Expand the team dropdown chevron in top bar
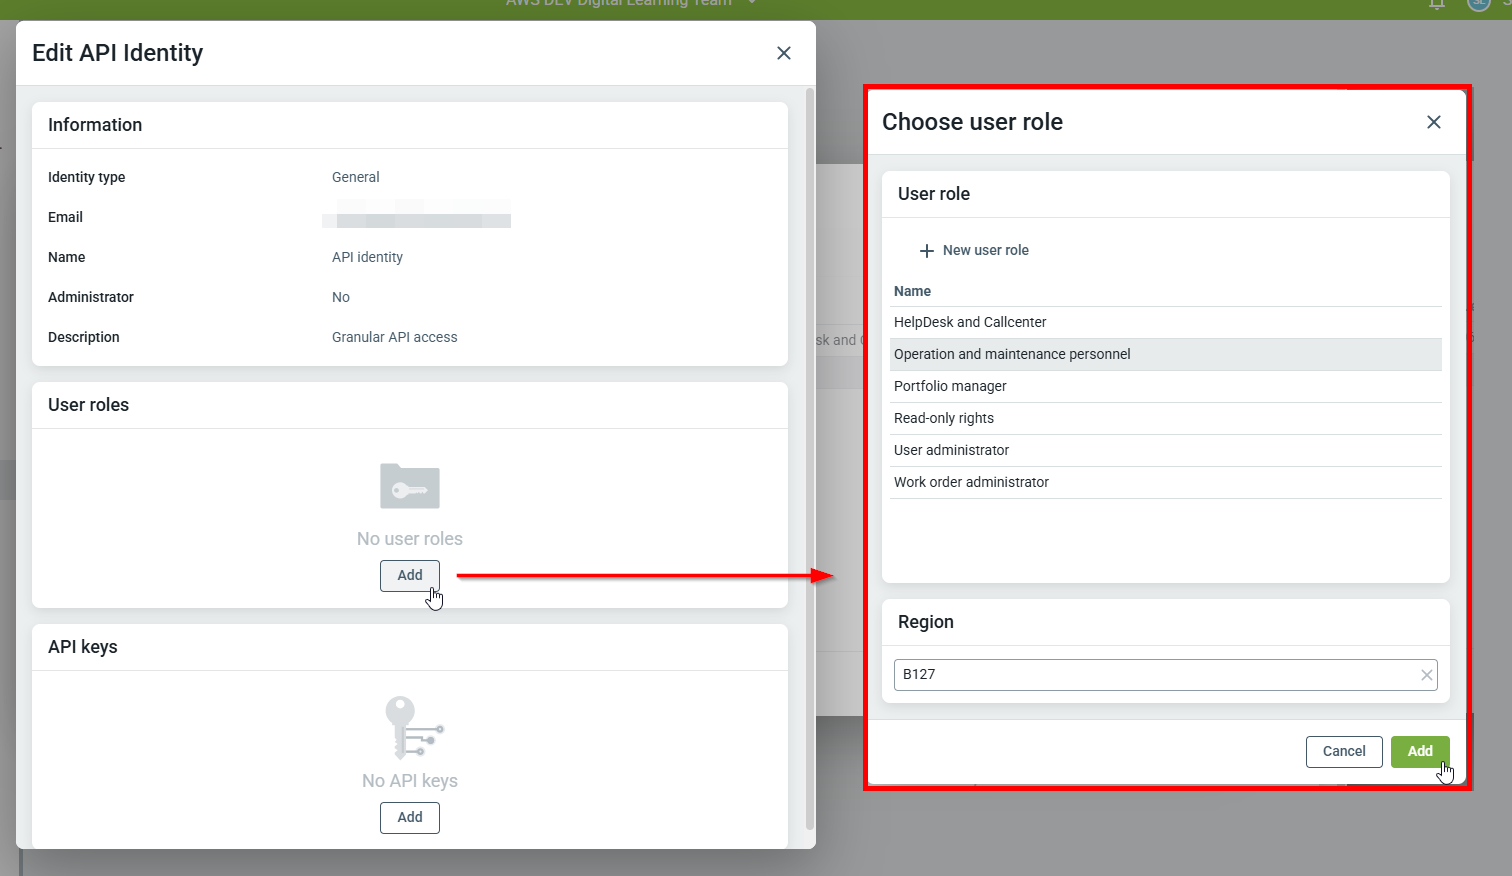This screenshot has height=876, width=1512. (x=752, y=4)
